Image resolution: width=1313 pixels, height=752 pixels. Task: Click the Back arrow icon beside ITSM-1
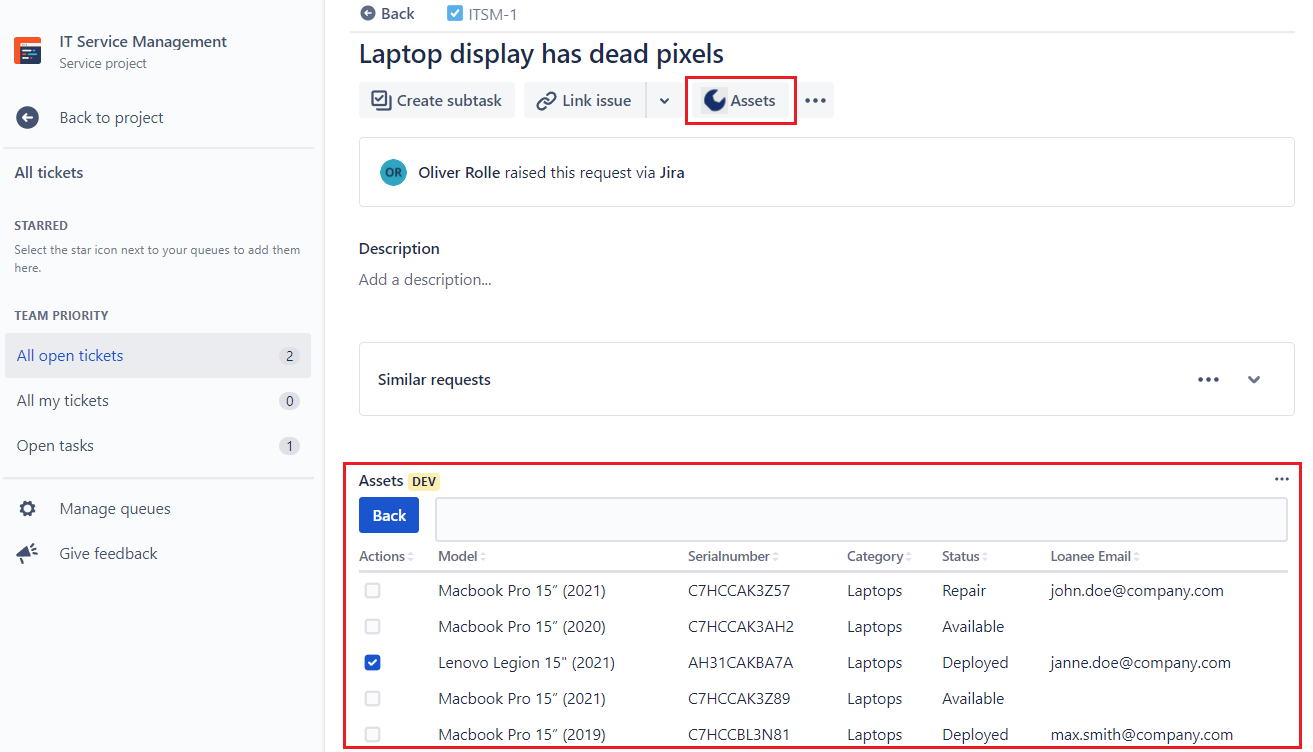coord(368,14)
